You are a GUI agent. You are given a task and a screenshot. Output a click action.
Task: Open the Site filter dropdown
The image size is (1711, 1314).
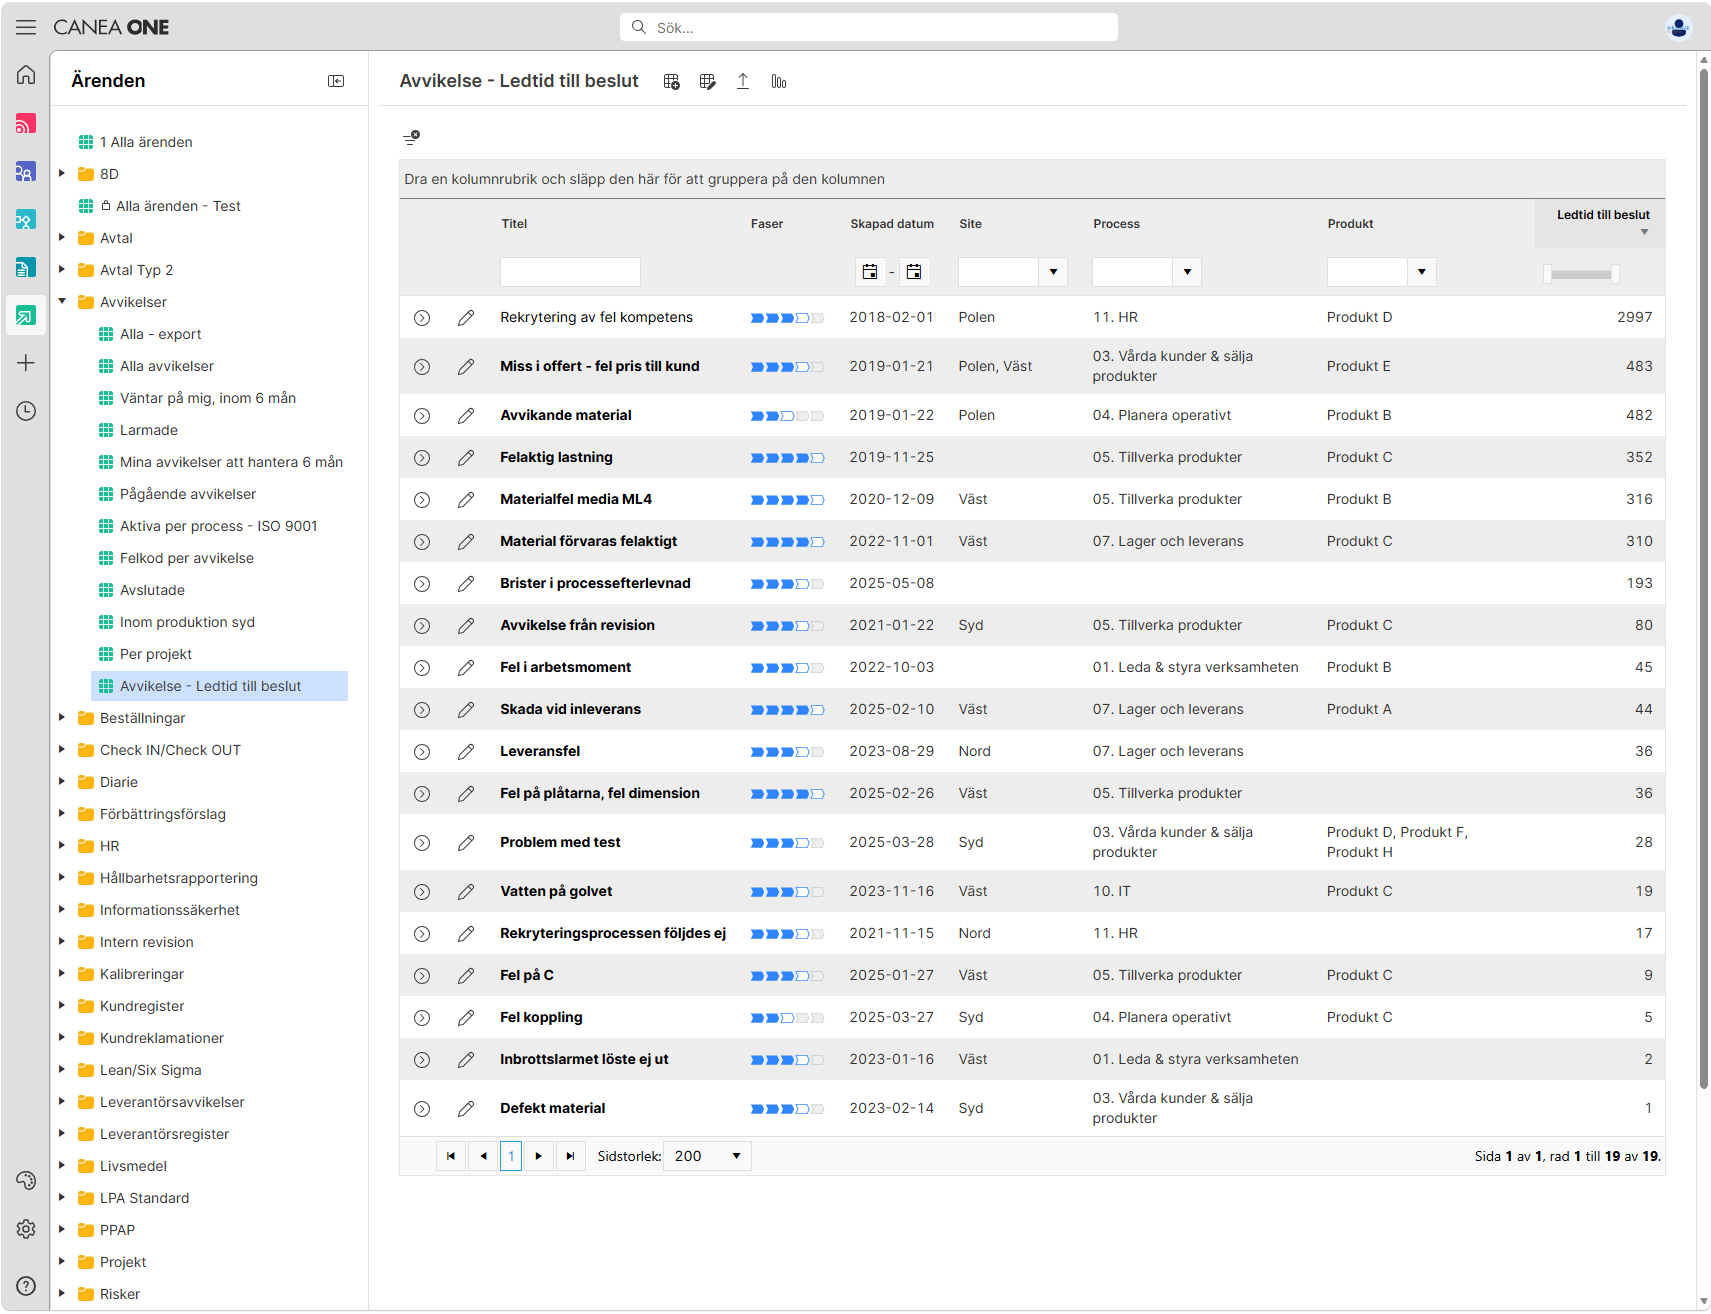(1053, 272)
